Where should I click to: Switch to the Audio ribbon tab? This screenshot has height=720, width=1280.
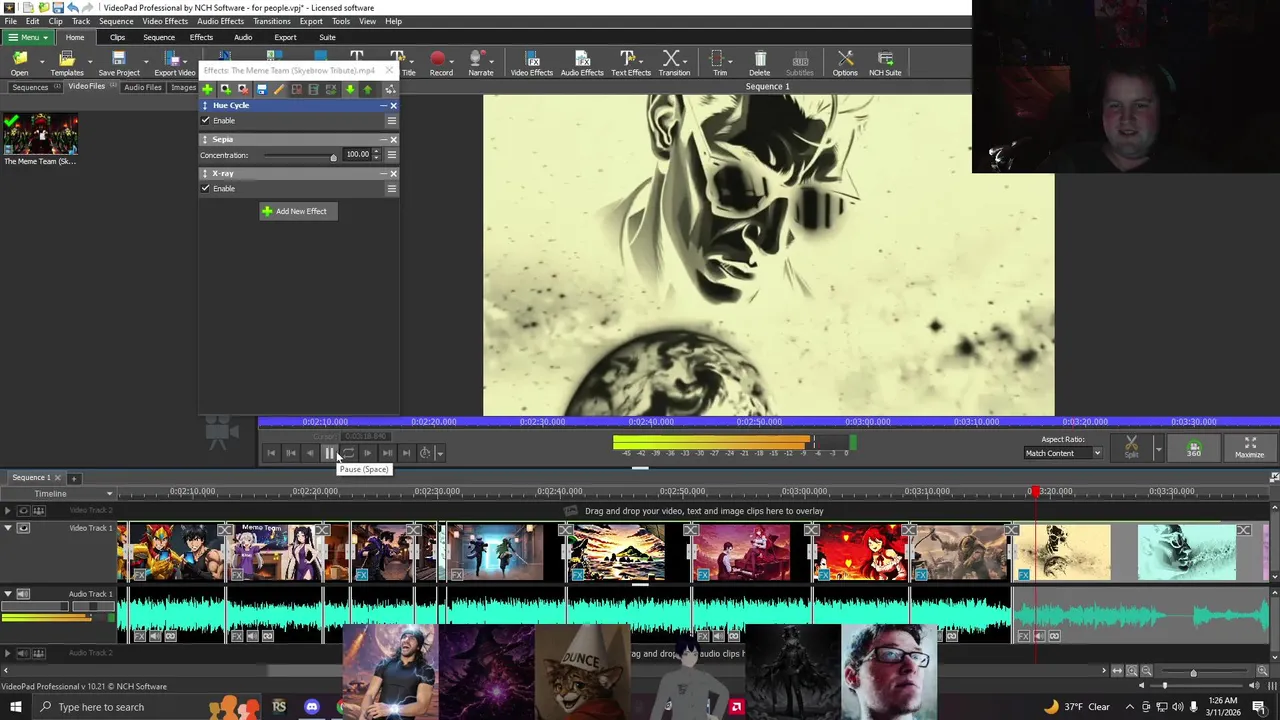[x=243, y=37]
